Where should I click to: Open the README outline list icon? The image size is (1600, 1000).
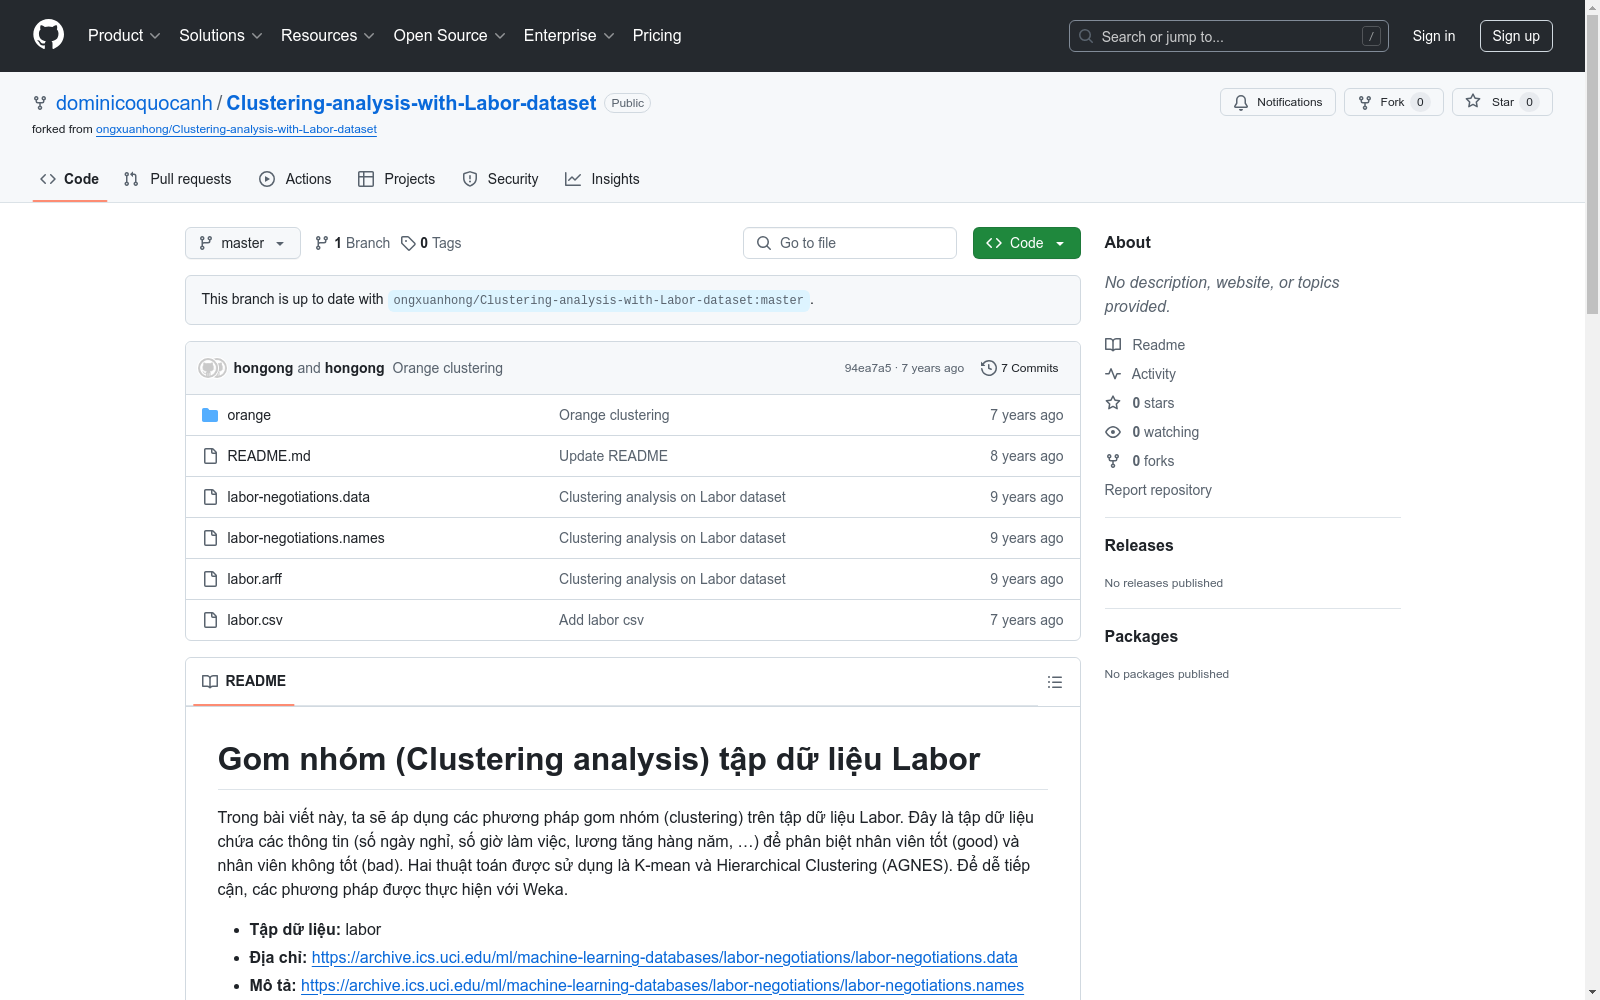point(1054,682)
